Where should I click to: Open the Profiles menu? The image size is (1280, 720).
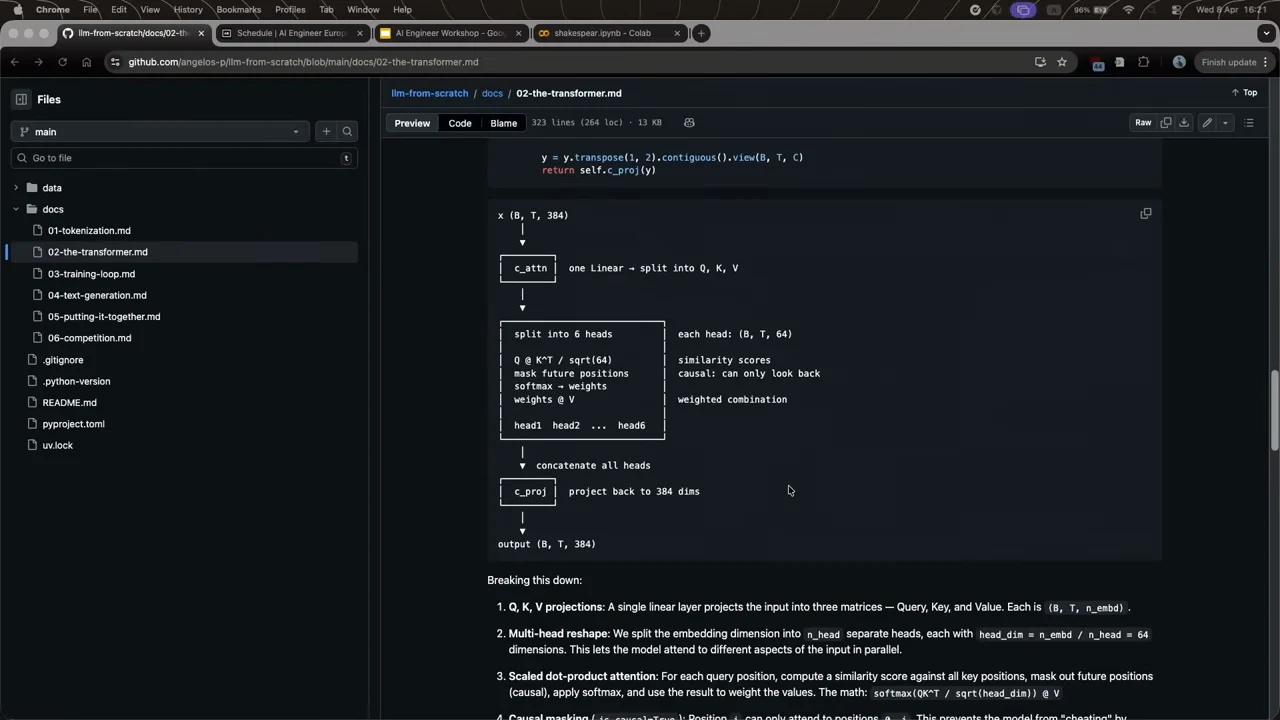(290, 10)
